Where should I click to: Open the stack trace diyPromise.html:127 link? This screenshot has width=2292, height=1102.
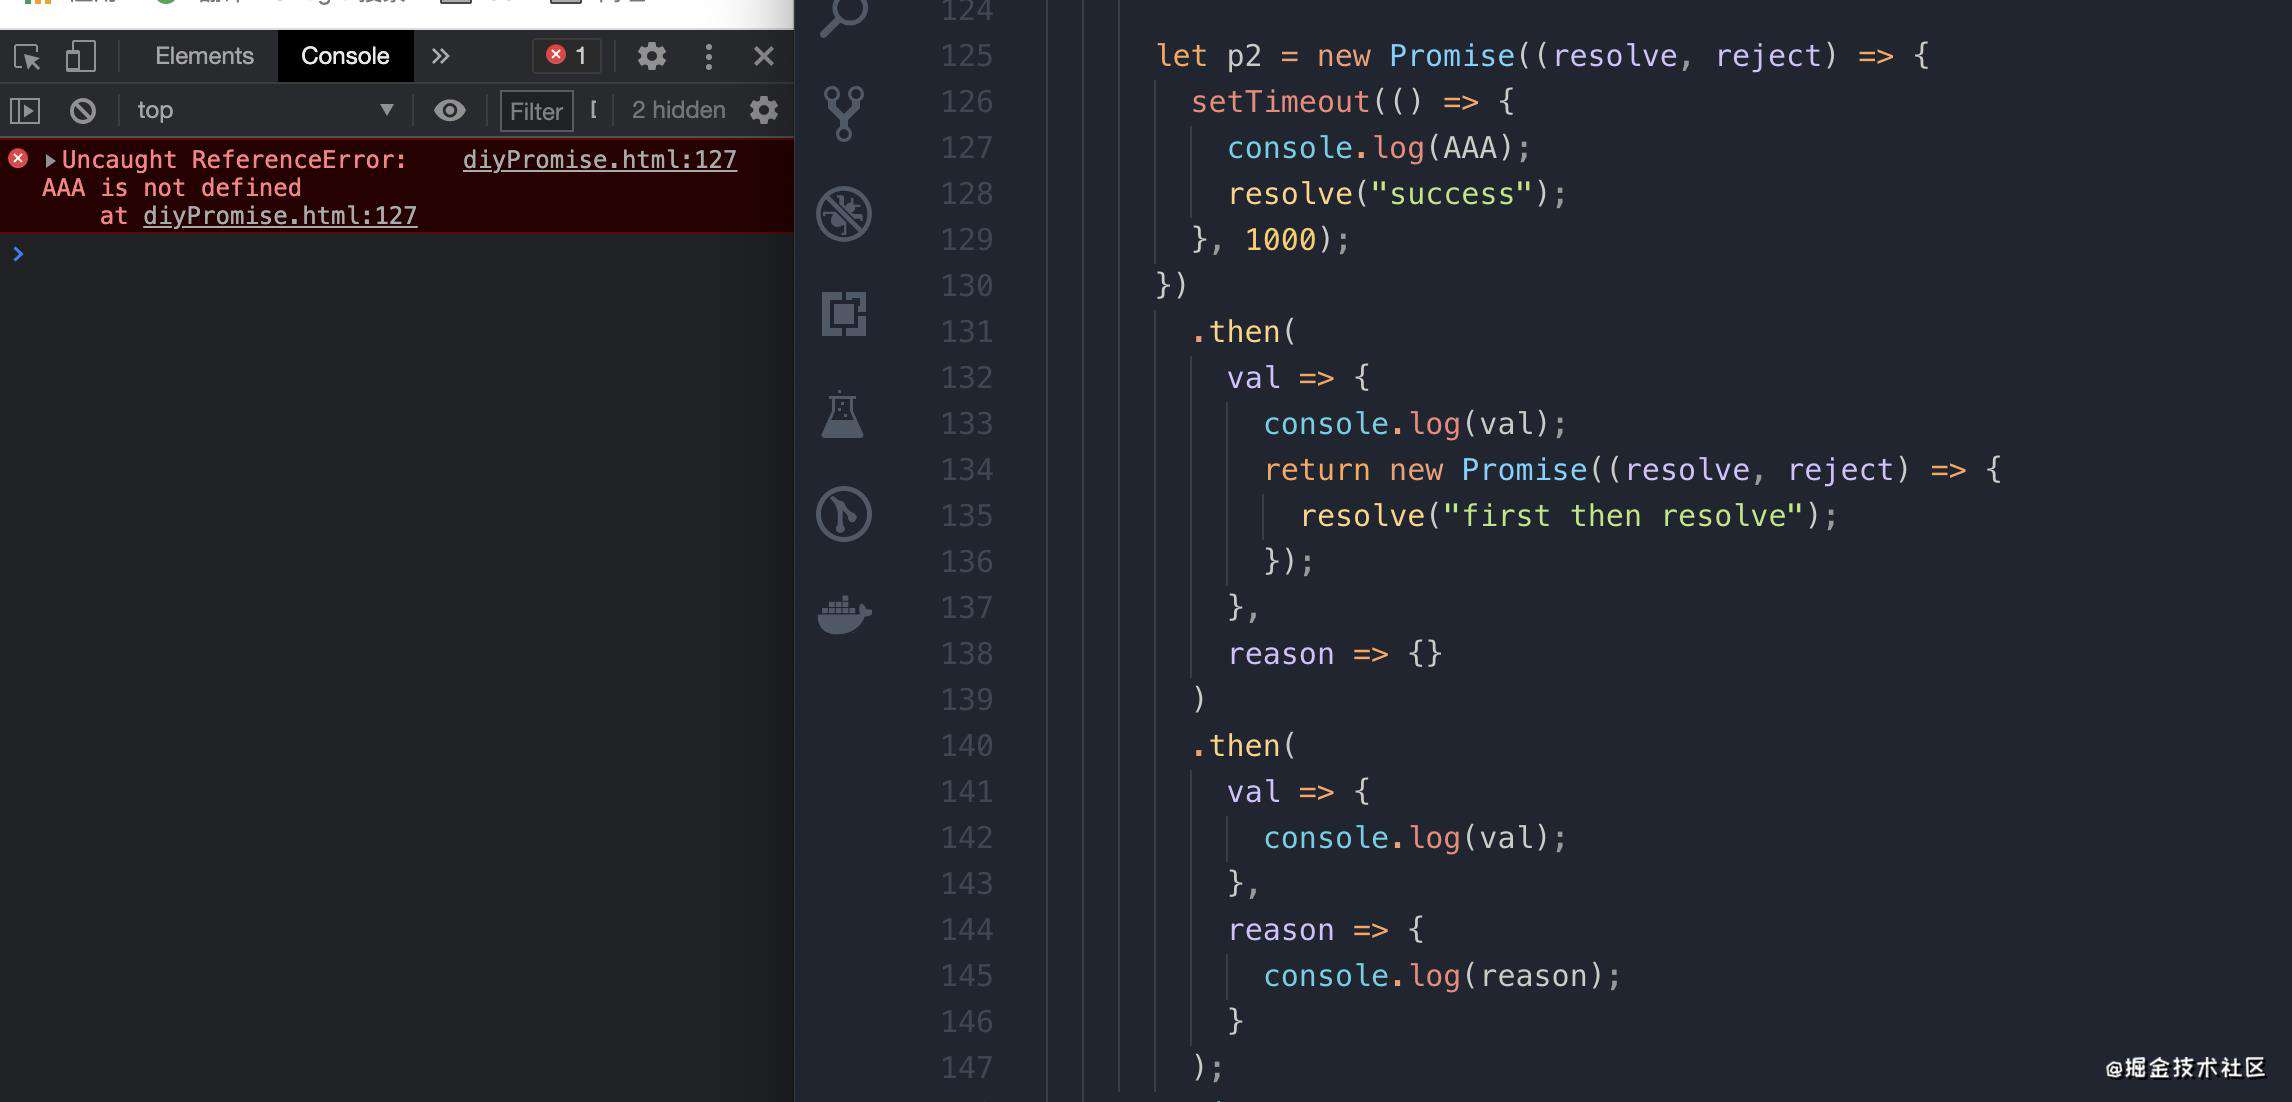[x=280, y=215]
